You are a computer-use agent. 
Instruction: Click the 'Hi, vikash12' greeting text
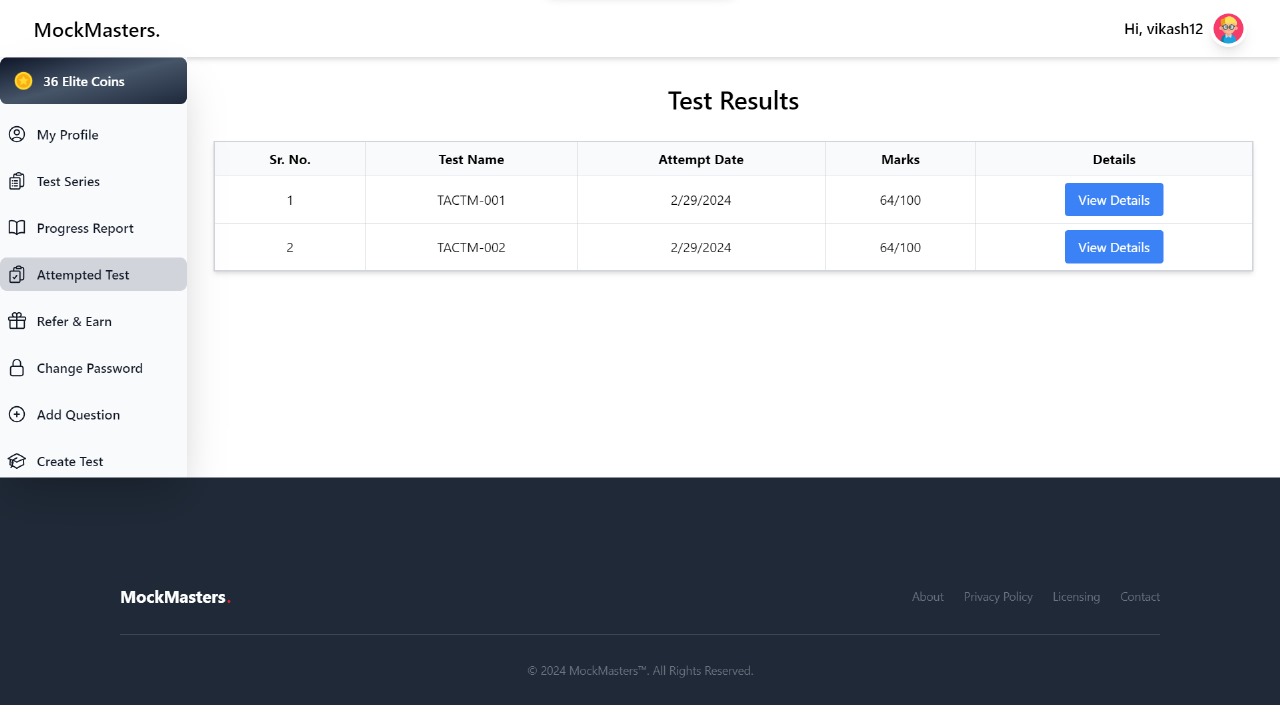[1163, 29]
